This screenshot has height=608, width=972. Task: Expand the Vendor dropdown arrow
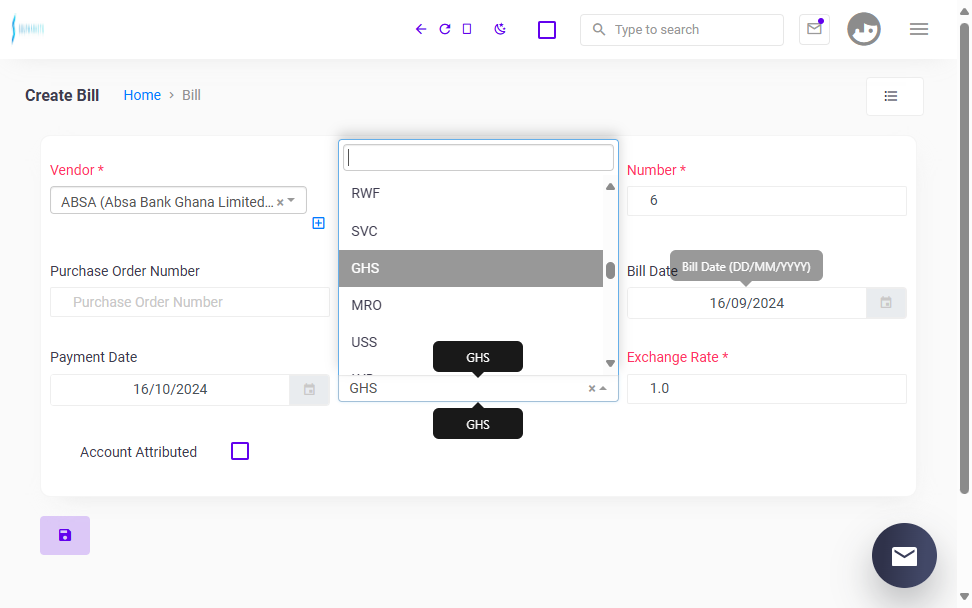pyautogui.click(x=291, y=201)
